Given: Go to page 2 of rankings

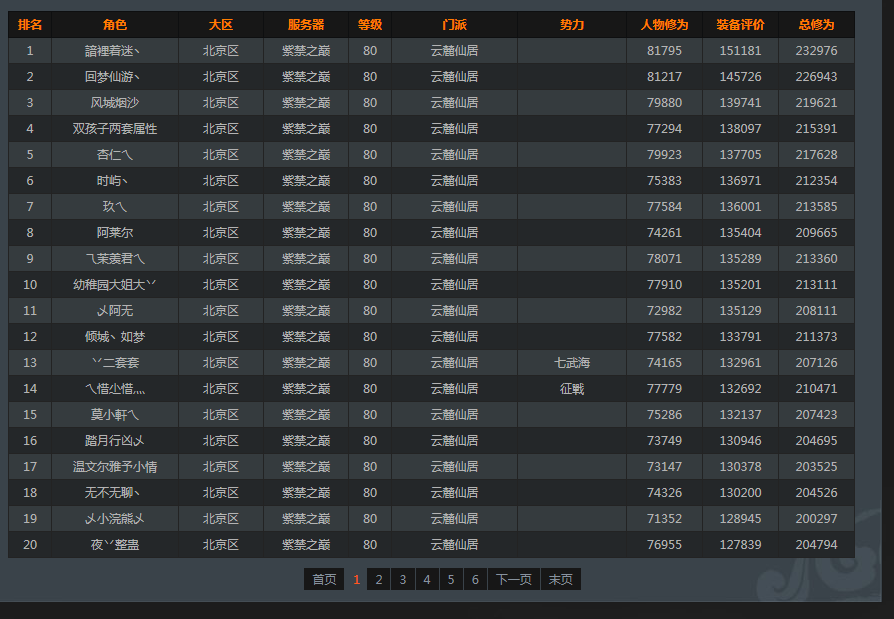Looking at the screenshot, I should pos(379,580).
